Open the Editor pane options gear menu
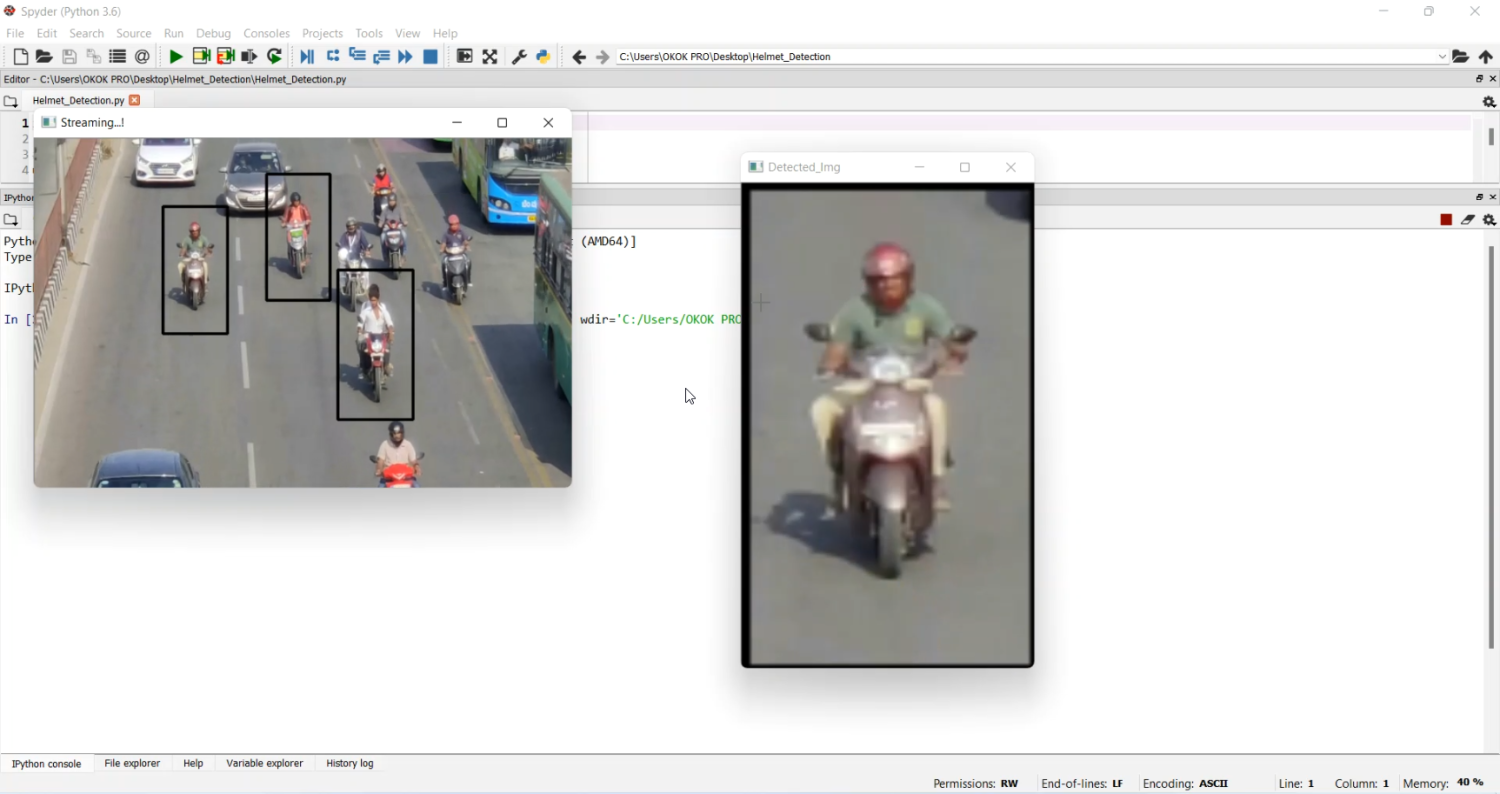This screenshot has height=794, width=1500. [1489, 102]
